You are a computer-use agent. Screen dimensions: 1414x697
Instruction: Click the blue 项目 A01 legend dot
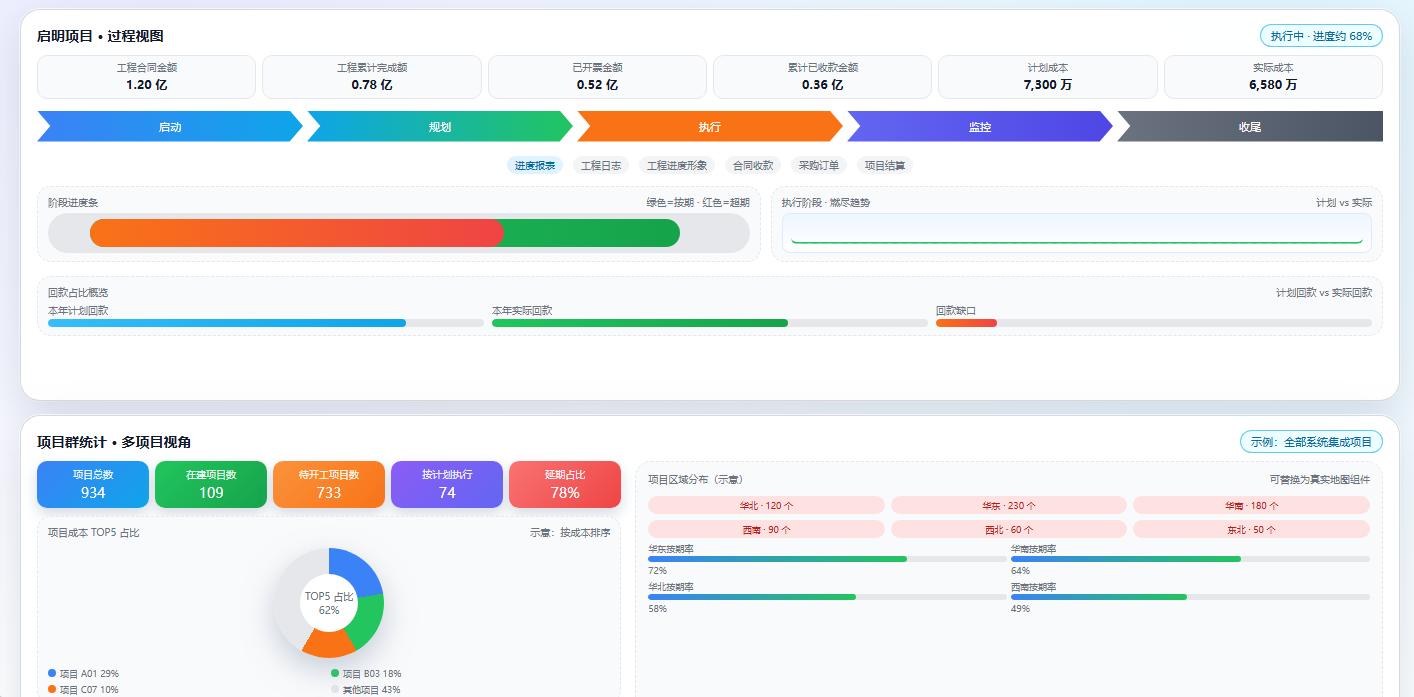click(x=52, y=673)
